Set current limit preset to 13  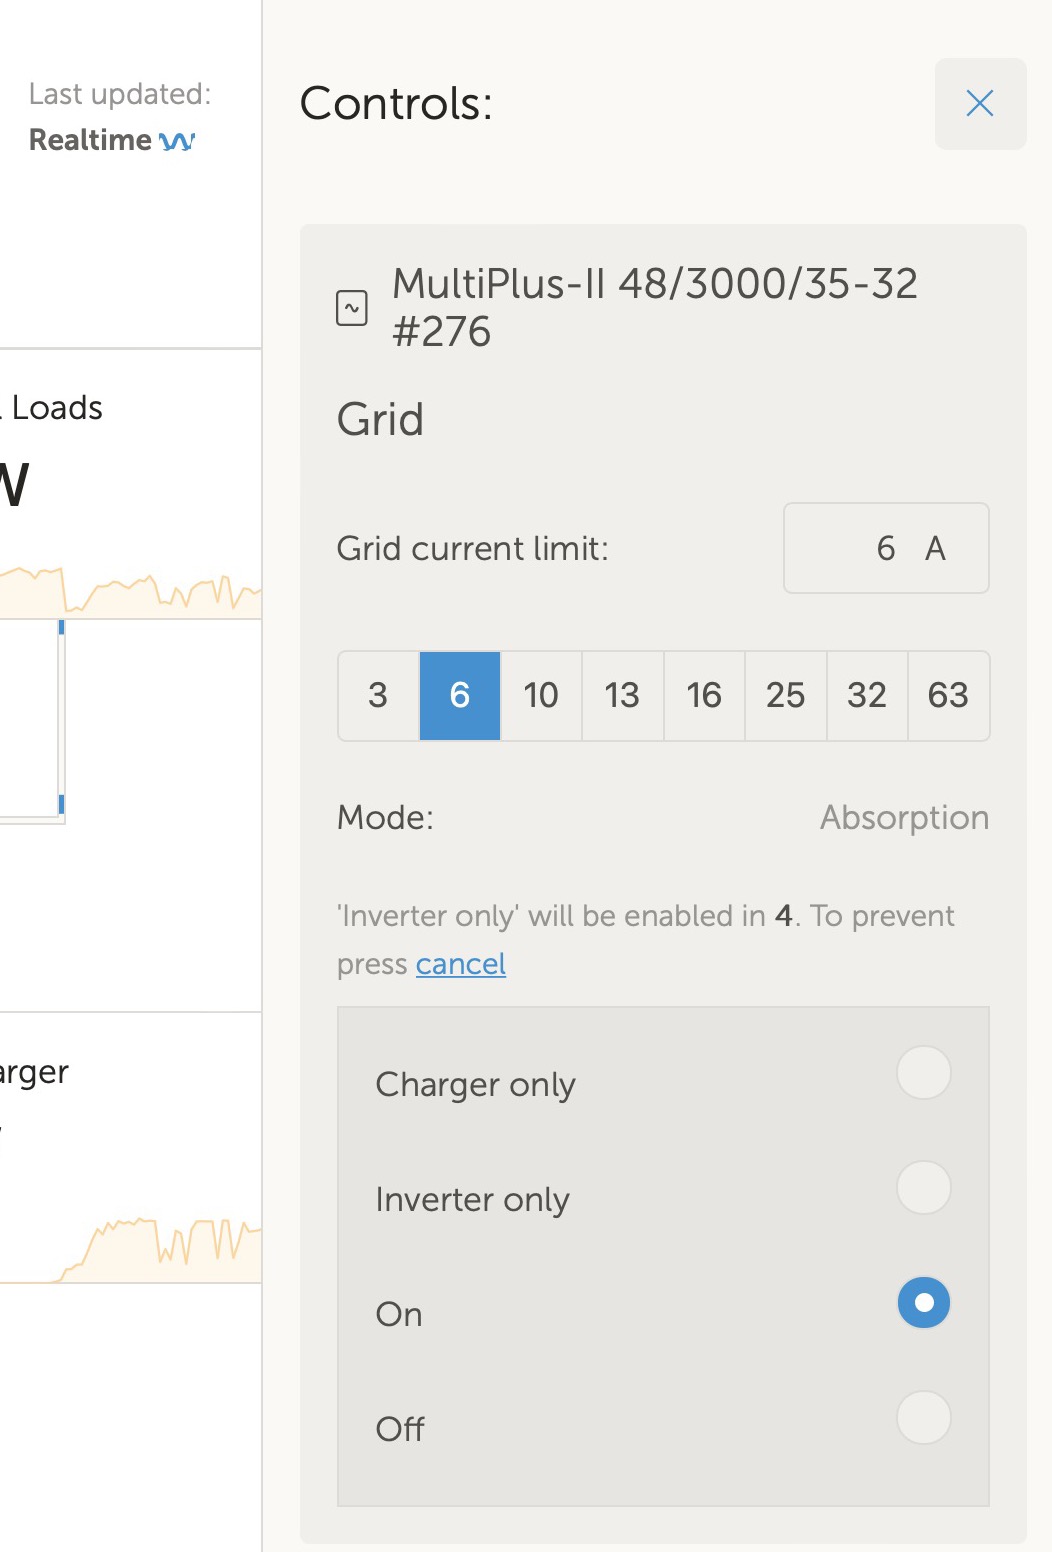(x=622, y=696)
